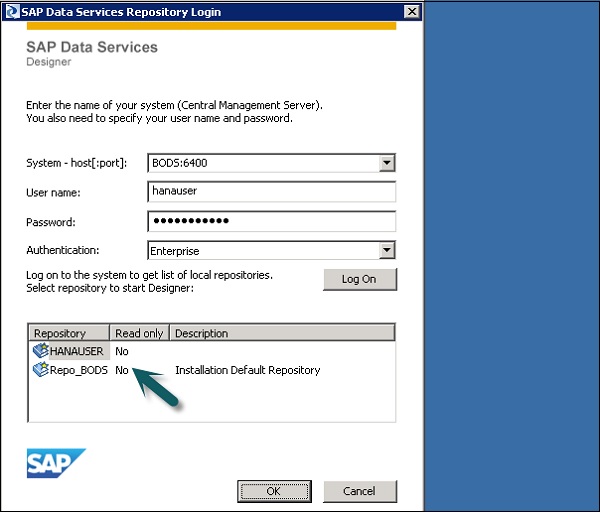The height and width of the screenshot is (512, 600).
Task: Click the Description column header
Action: [282, 333]
